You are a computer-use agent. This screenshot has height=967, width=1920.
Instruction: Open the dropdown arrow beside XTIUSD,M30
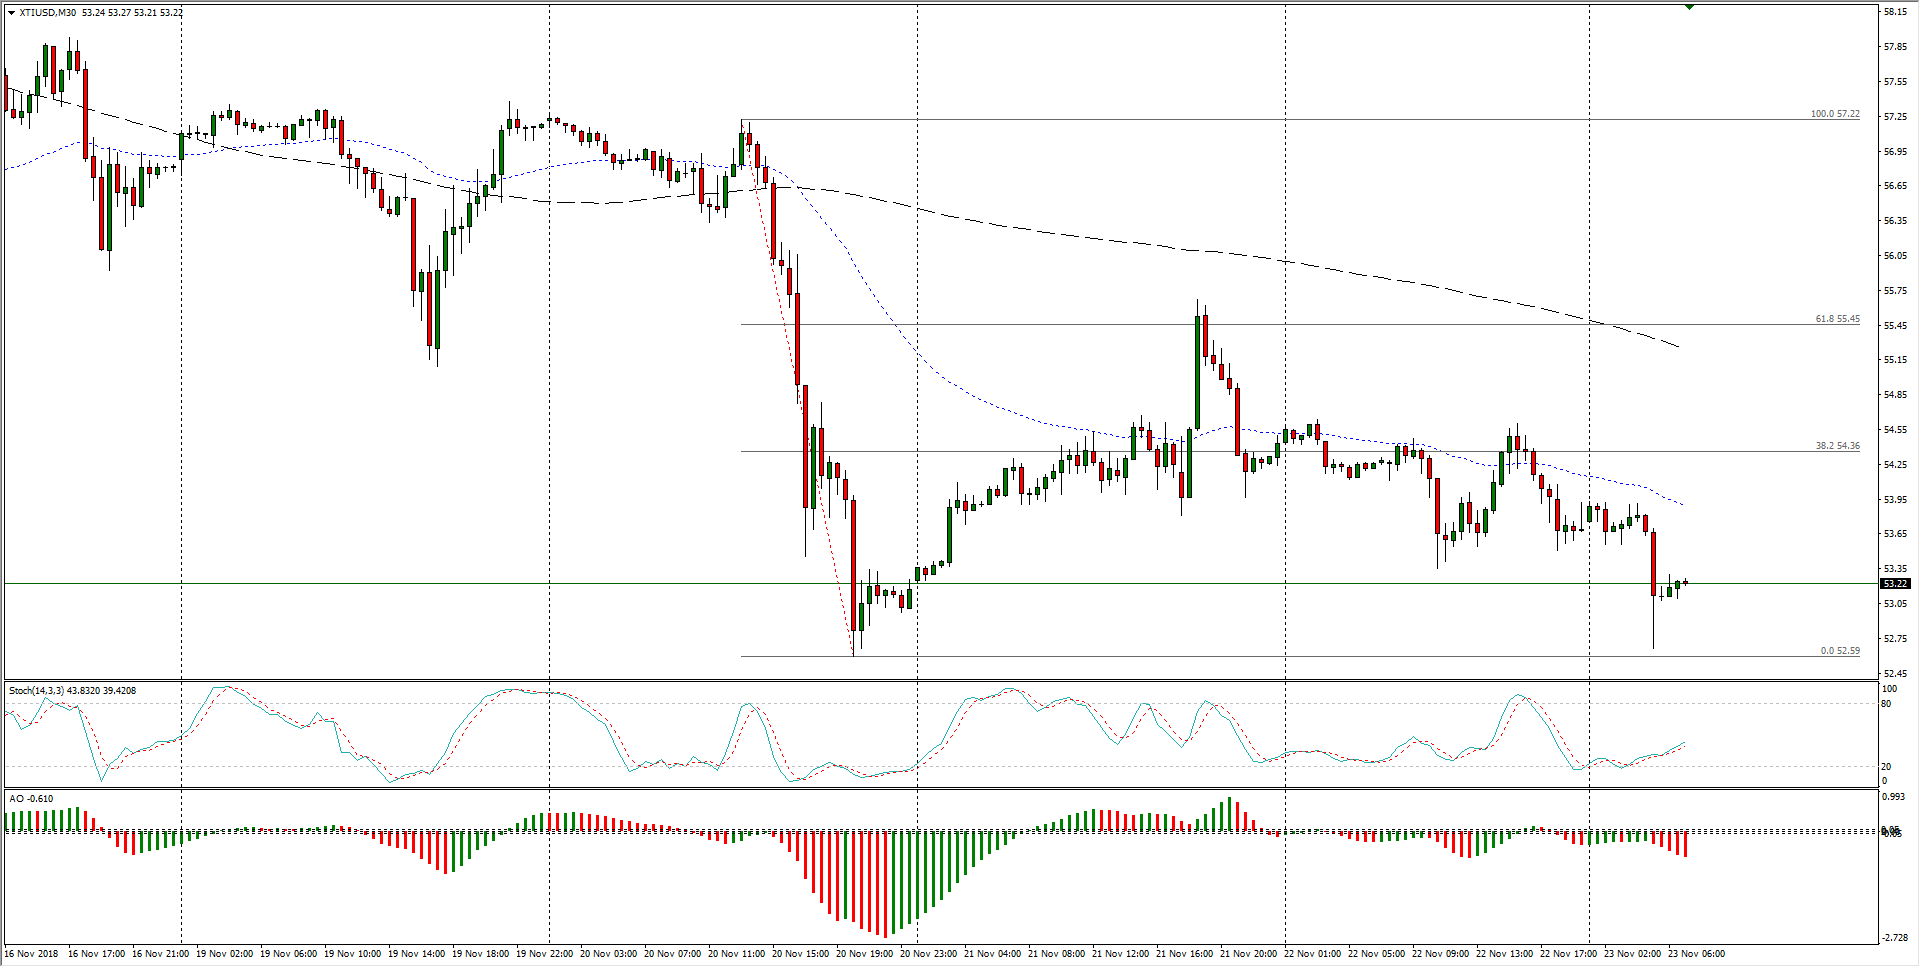11,13
